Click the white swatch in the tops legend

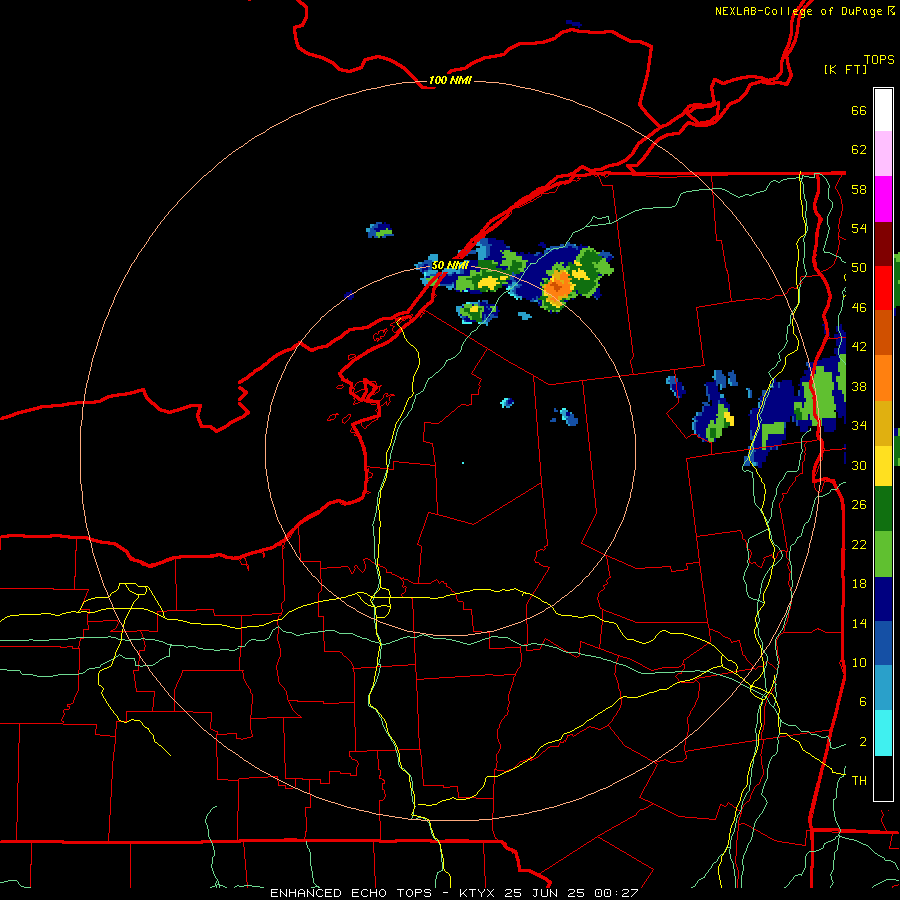tap(883, 110)
